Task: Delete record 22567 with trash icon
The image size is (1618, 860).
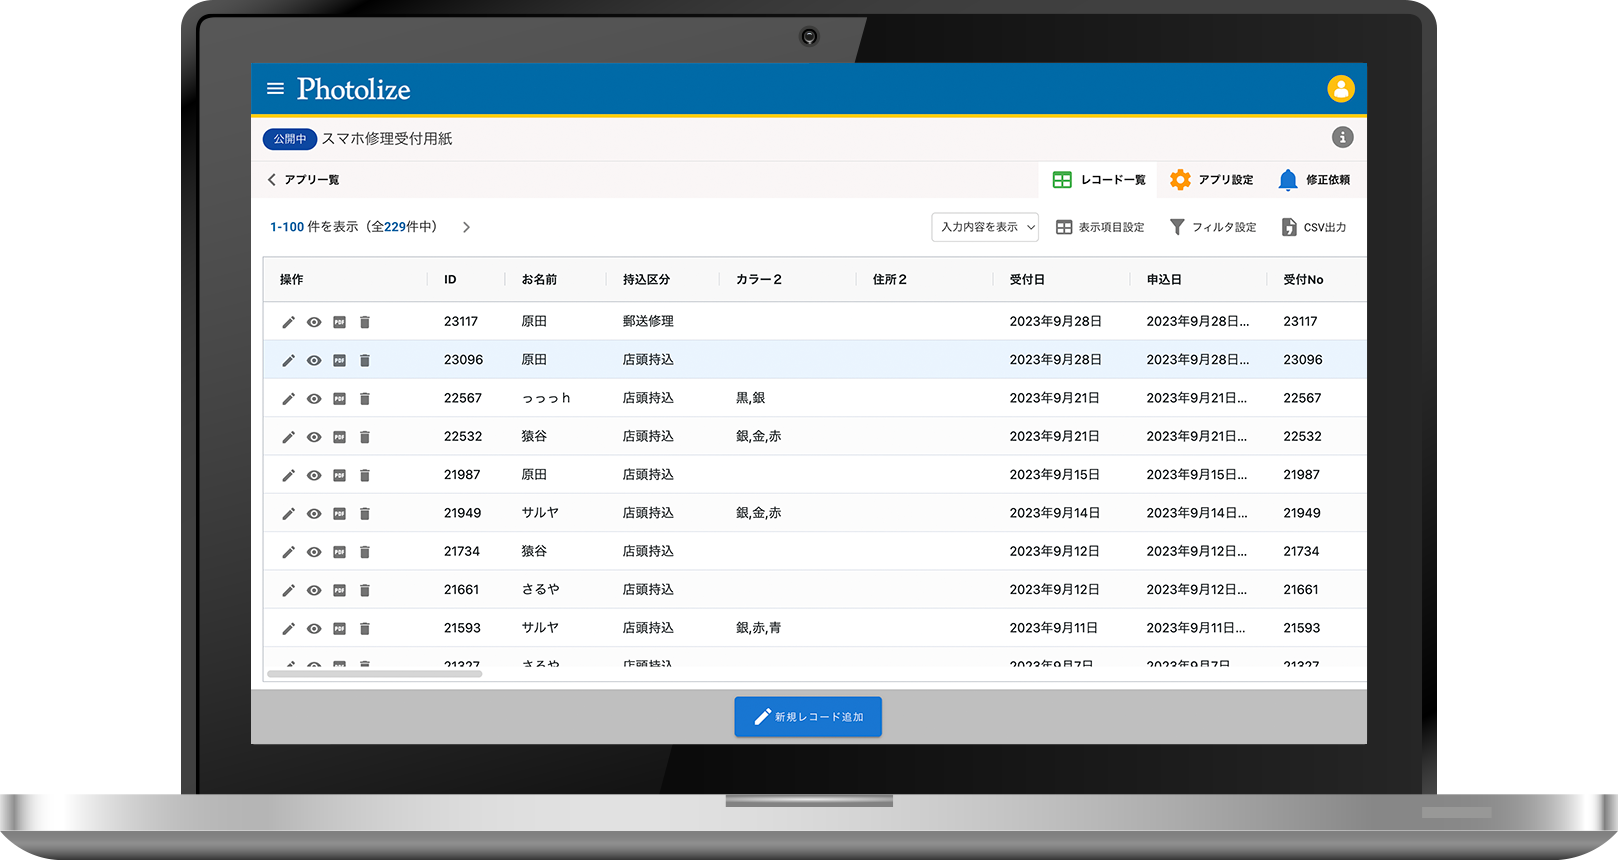Action: [x=365, y=399]
